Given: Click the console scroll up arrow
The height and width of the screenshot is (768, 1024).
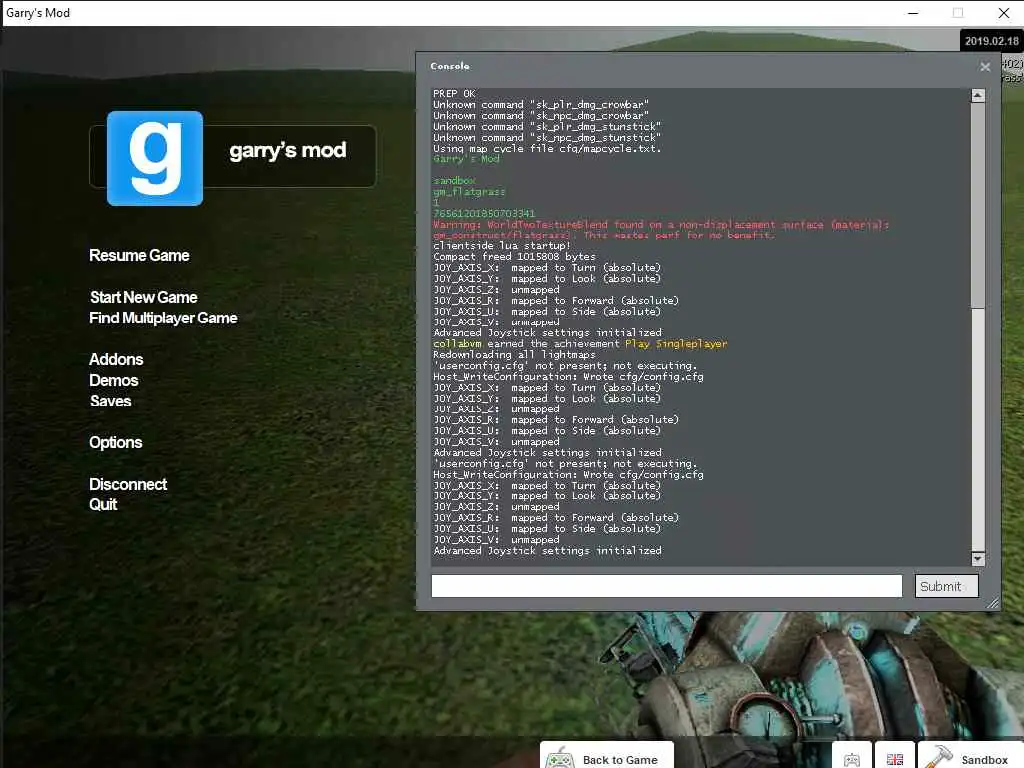Looking at the screenshot, I should (978, 95).
